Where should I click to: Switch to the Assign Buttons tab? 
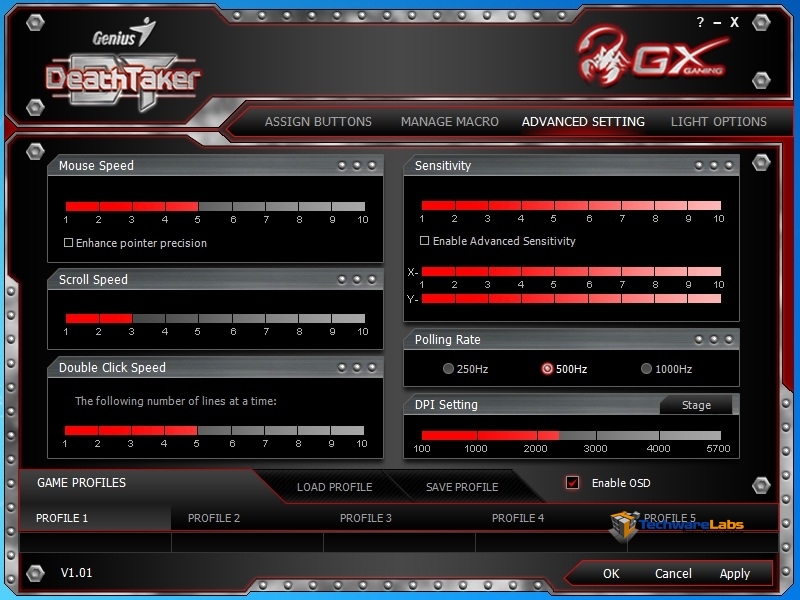pos(318,121)
